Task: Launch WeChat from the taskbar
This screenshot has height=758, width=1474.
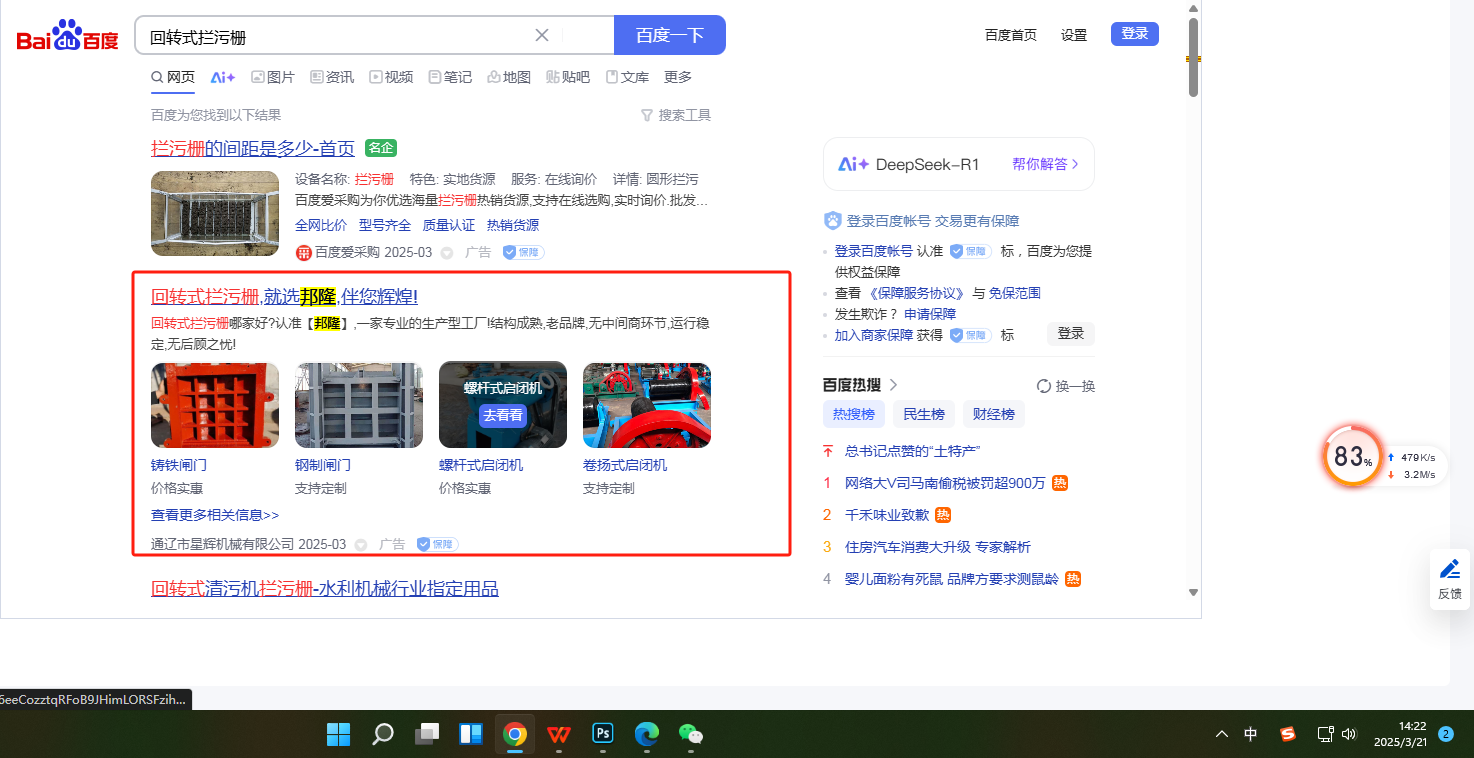Action: pos(691,734)
